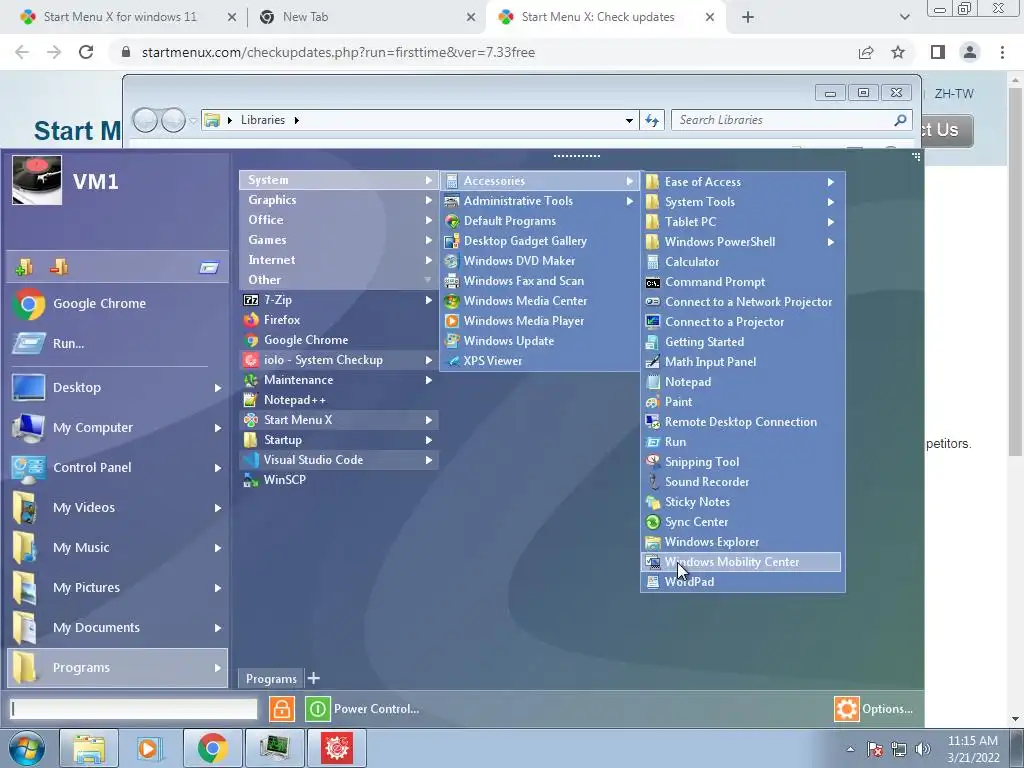Viewport: 1024px width, 768px height.
Task: Launch XPS Viewer
Action: click(539, 361)
